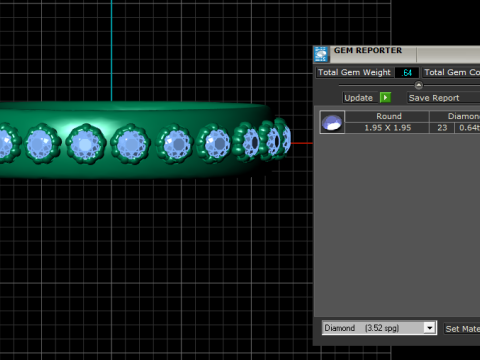The width and height of the screenshot is (480, 360).
Task: Click the green ring band body
Action: [x=133, y=171]
